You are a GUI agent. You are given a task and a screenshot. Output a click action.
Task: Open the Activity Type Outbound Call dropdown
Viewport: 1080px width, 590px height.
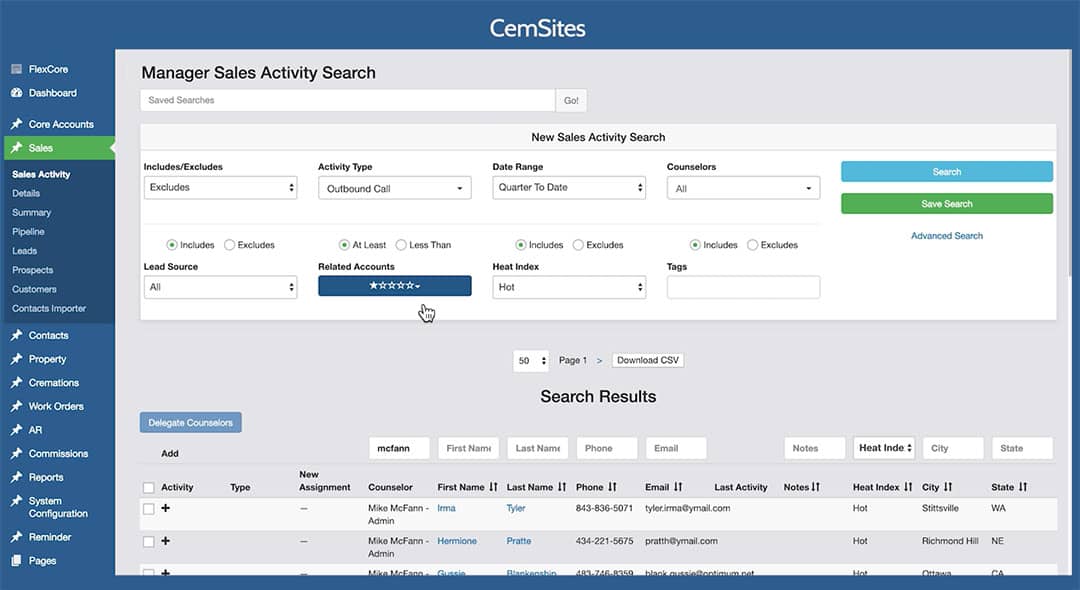click(395, 188)
